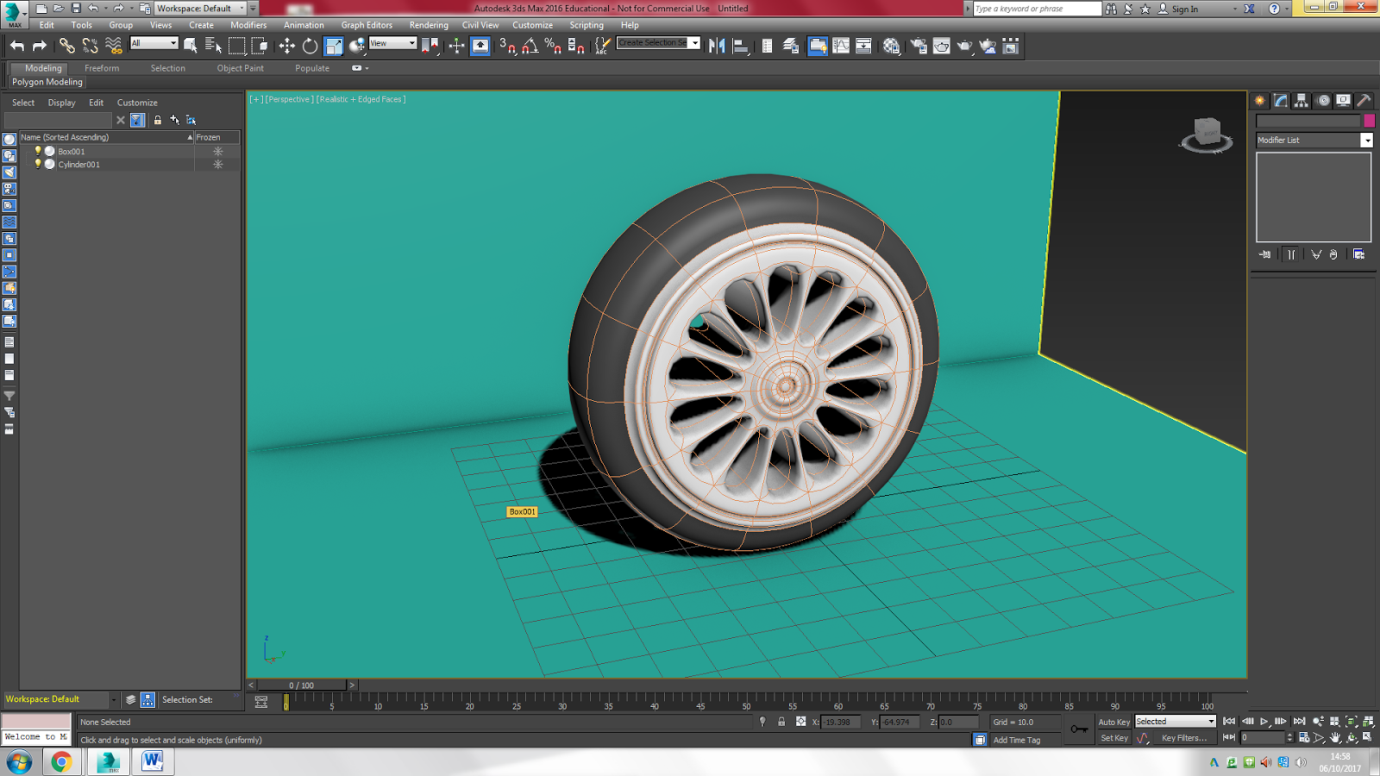This screenshot has height=776, width=1380.
Task: Open the Modifiers menu
Action: pyautogui.click(x=248, y=25)
